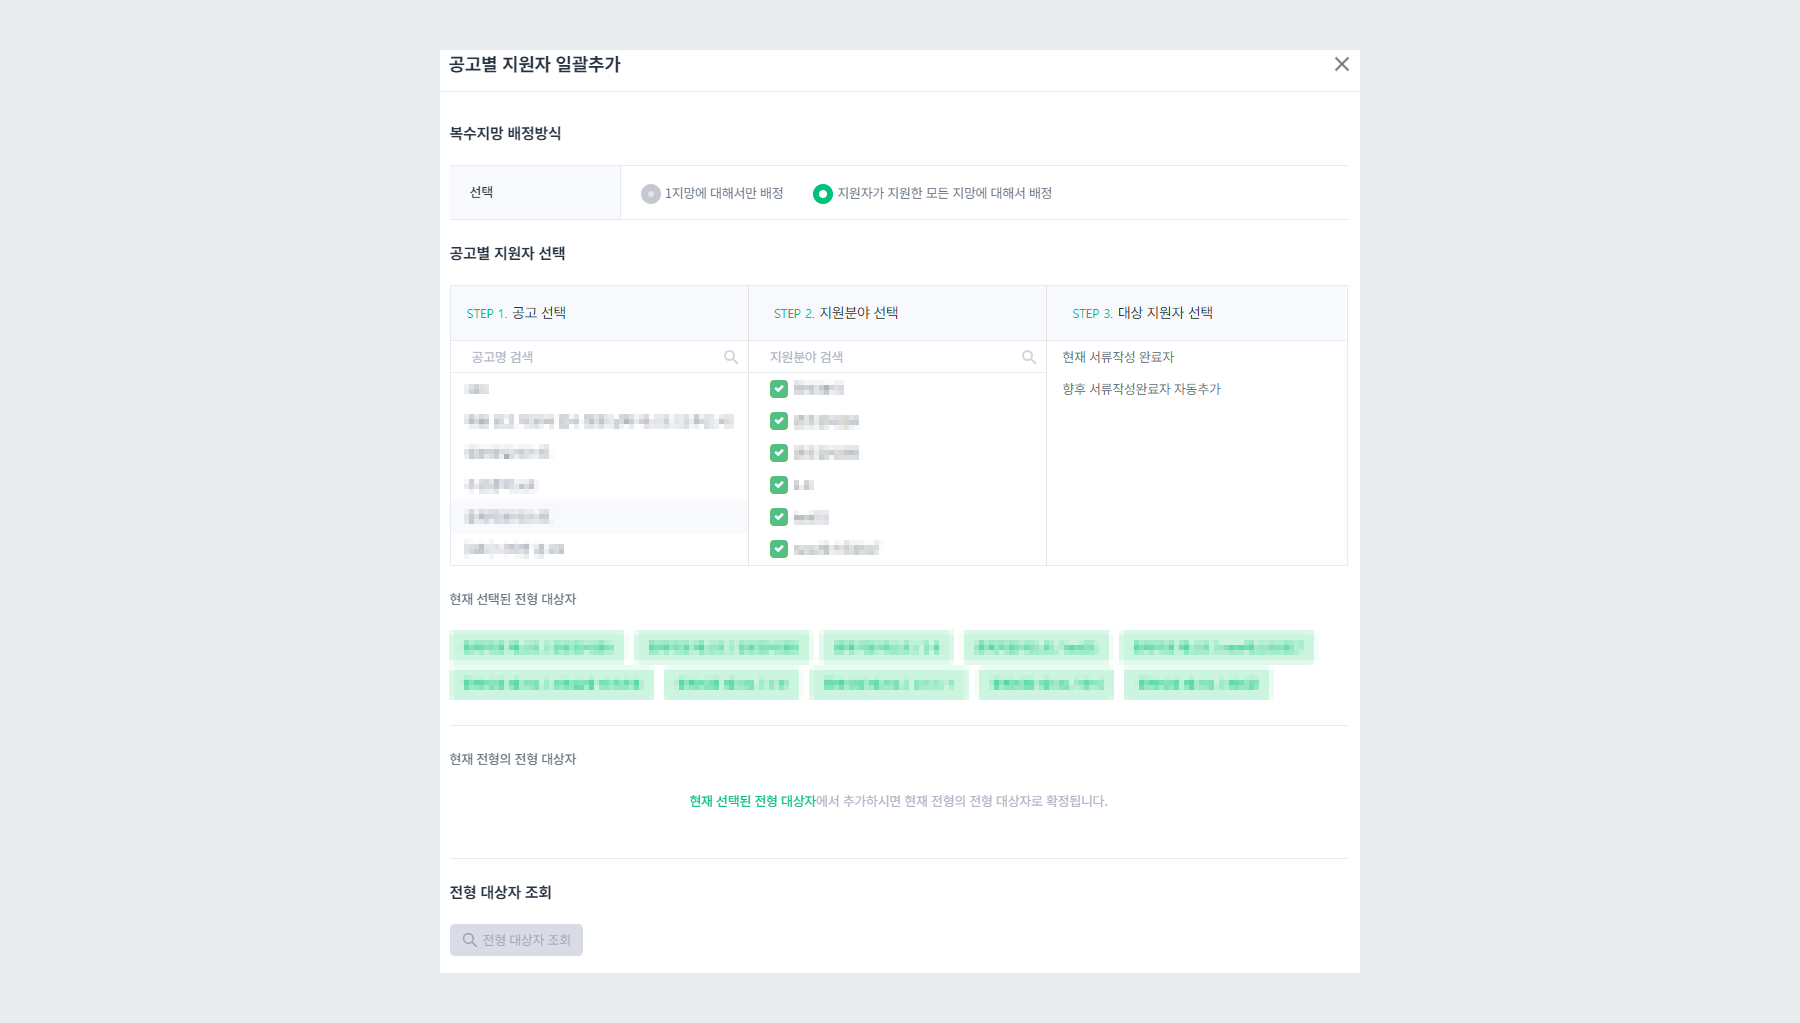Select the 지원자가 지원한 모든 지망에 대해서 배정 option

coord(822,192)
